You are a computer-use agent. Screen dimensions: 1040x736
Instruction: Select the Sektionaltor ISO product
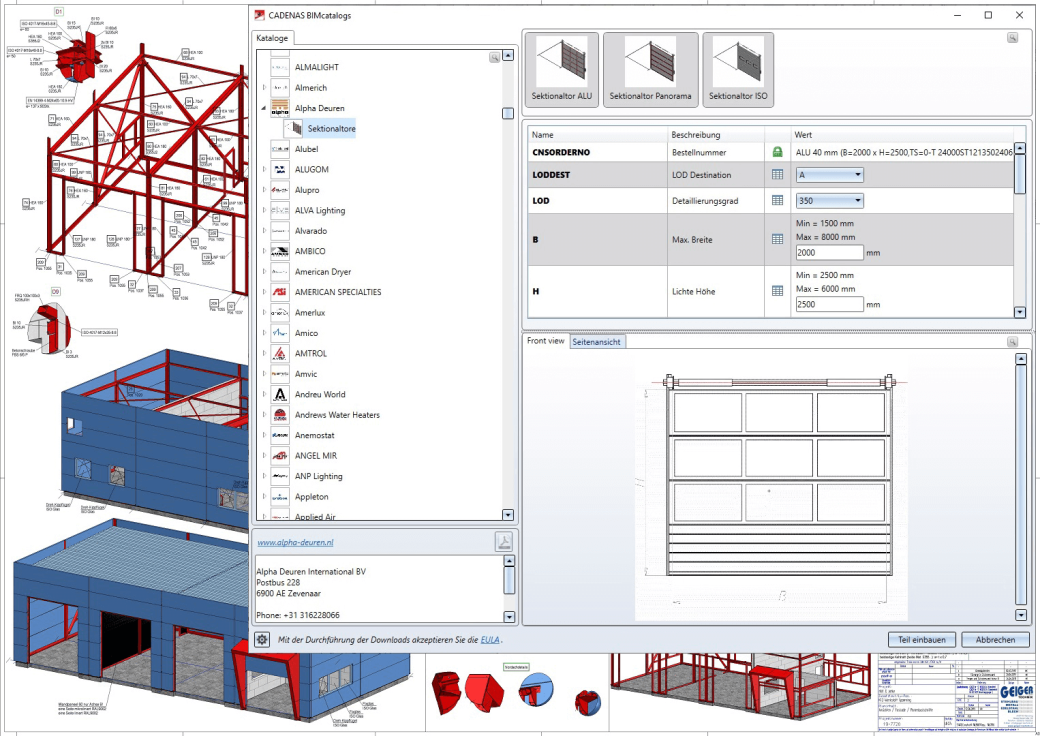click(738, 70)
